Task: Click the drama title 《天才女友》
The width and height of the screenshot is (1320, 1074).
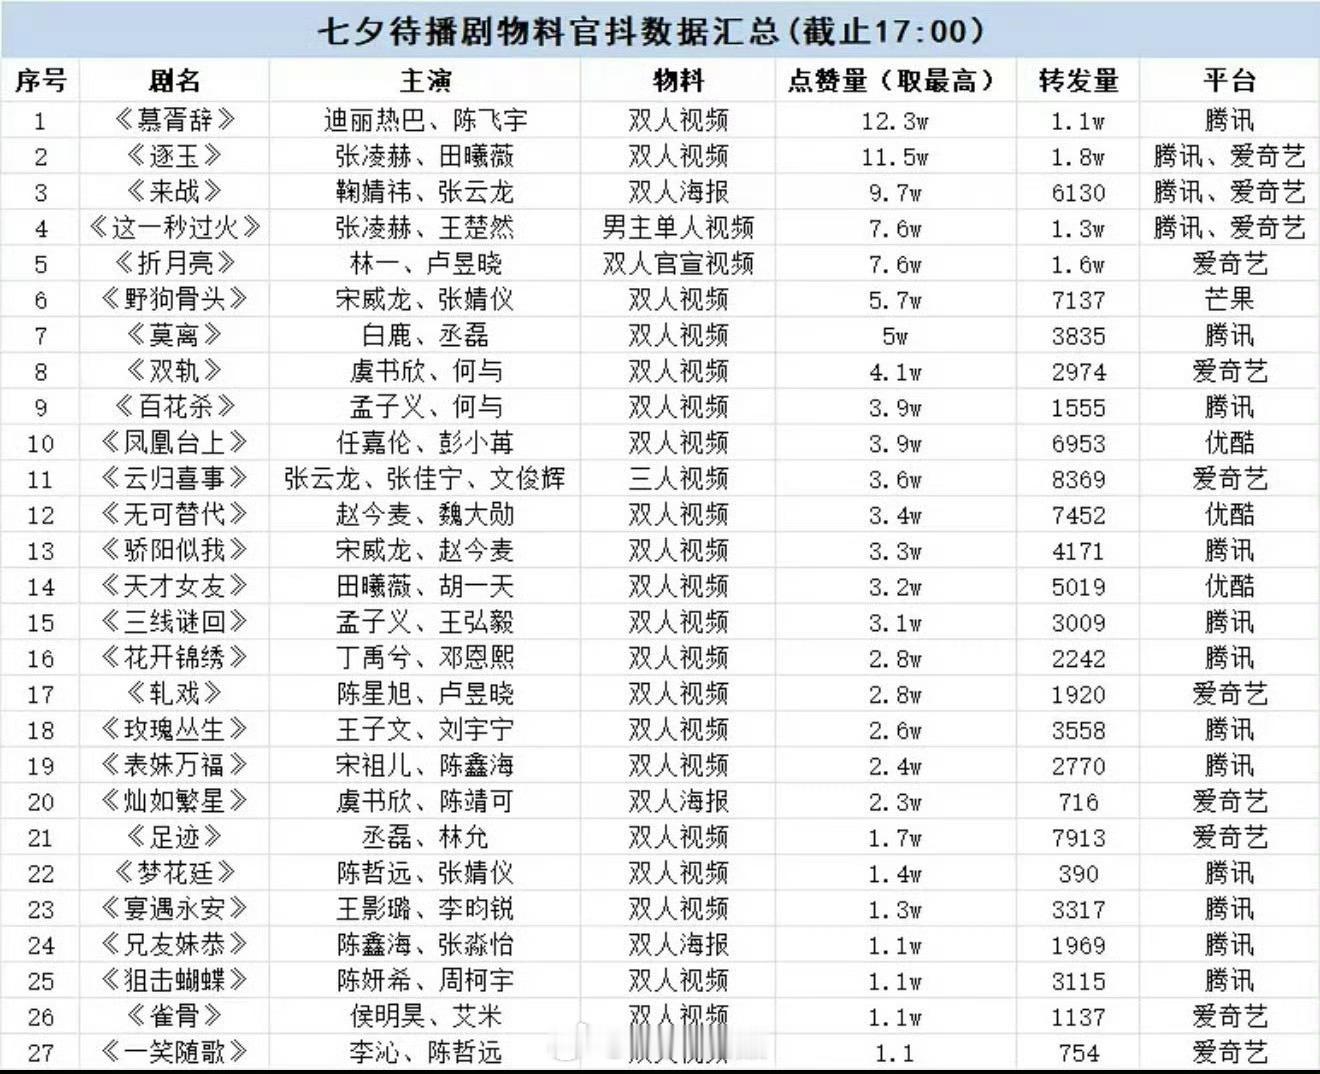Action: pos(175,587)
